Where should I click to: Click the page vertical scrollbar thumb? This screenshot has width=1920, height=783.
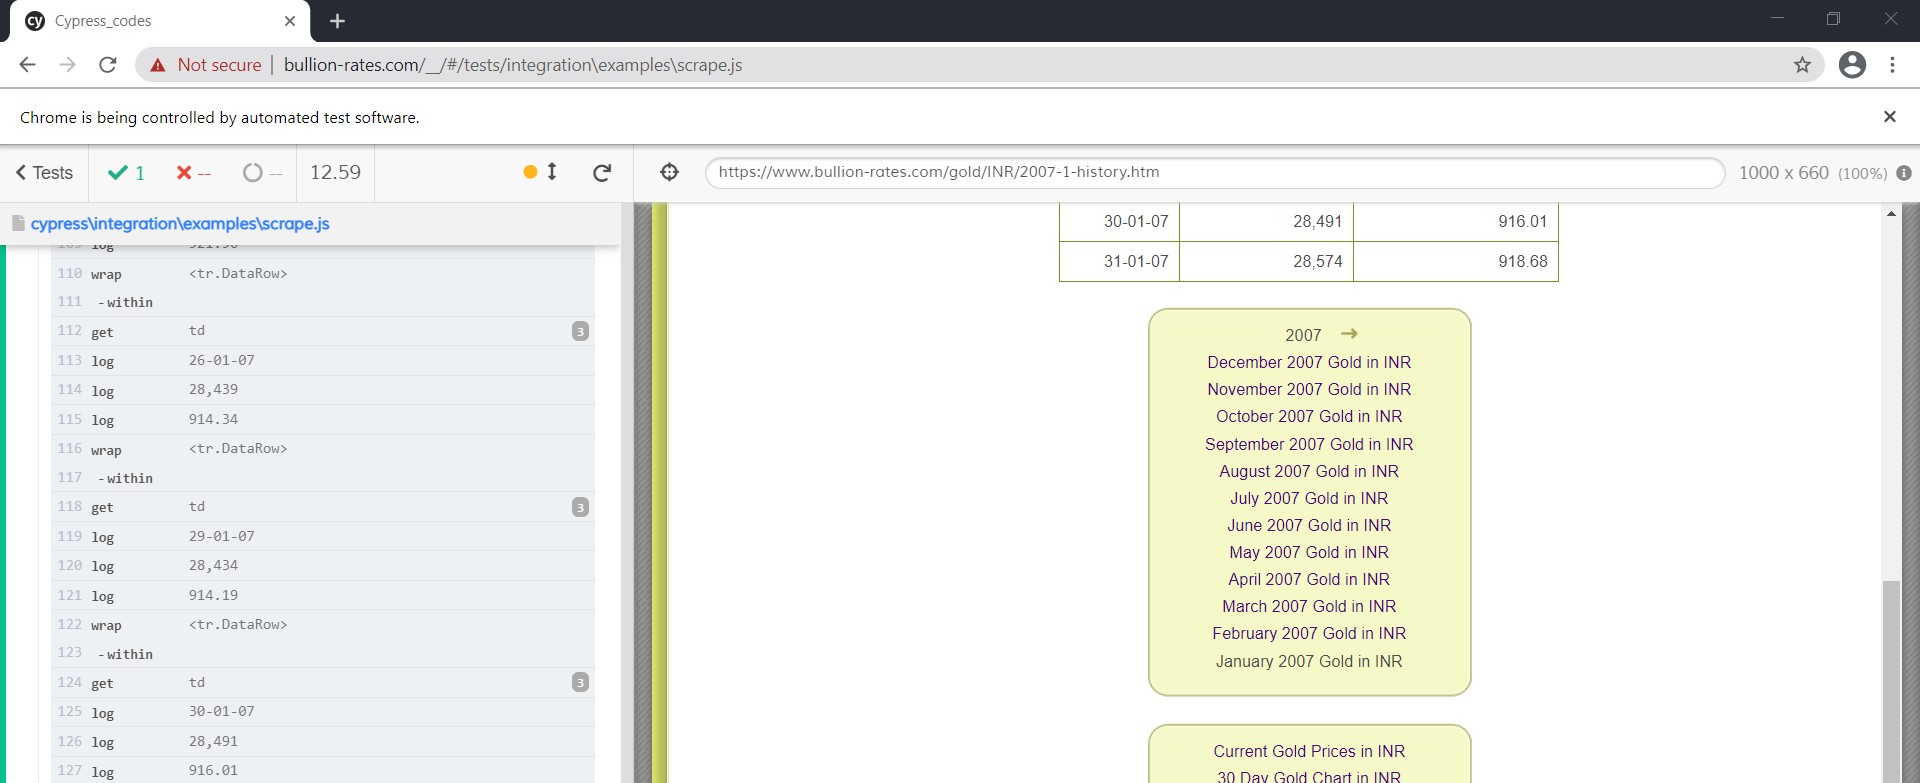tap(1891, 681)
